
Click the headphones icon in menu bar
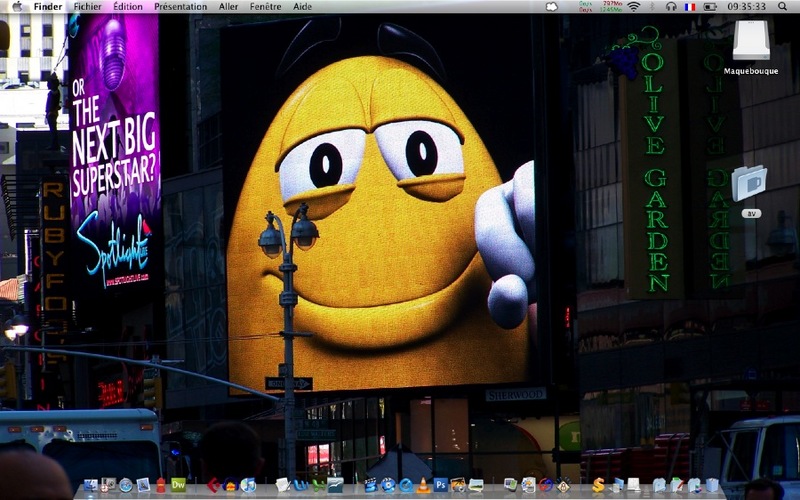click(x=671, y=7)
